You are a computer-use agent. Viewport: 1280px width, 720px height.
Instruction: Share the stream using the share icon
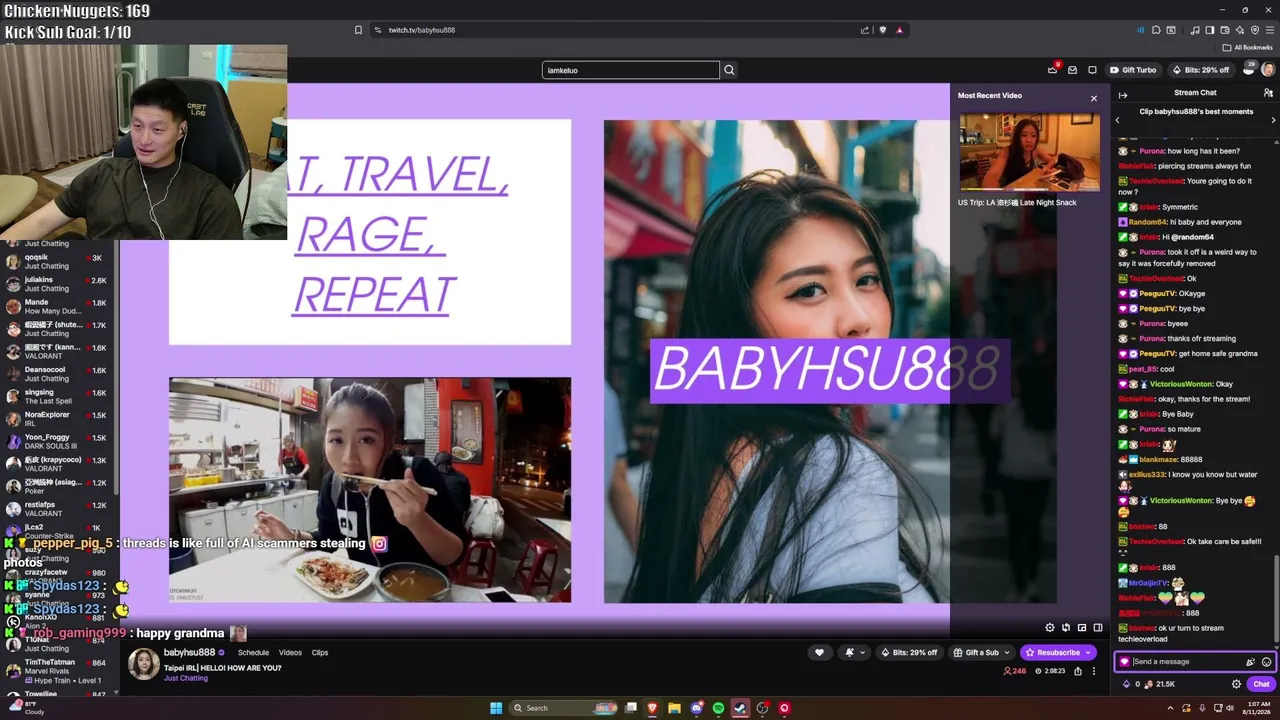tap(1077, 671)
